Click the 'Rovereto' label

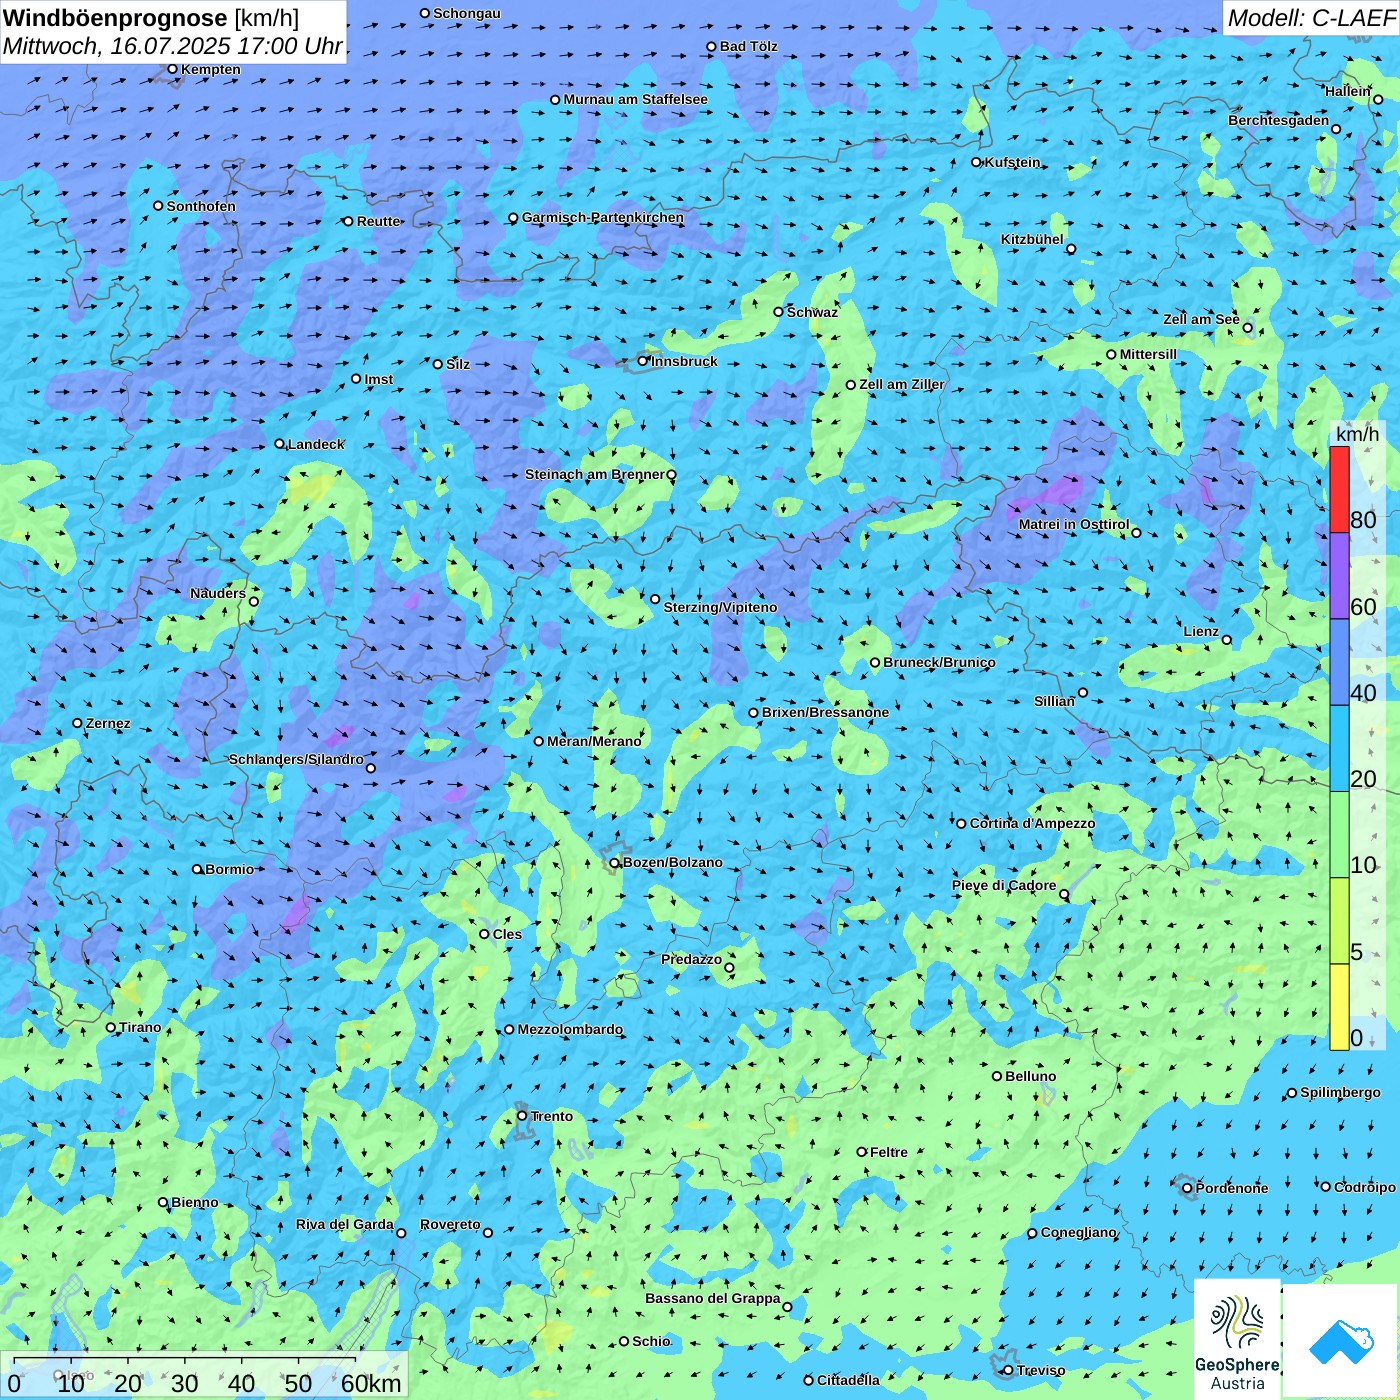pyautogui.click(x=450, y=1224)
